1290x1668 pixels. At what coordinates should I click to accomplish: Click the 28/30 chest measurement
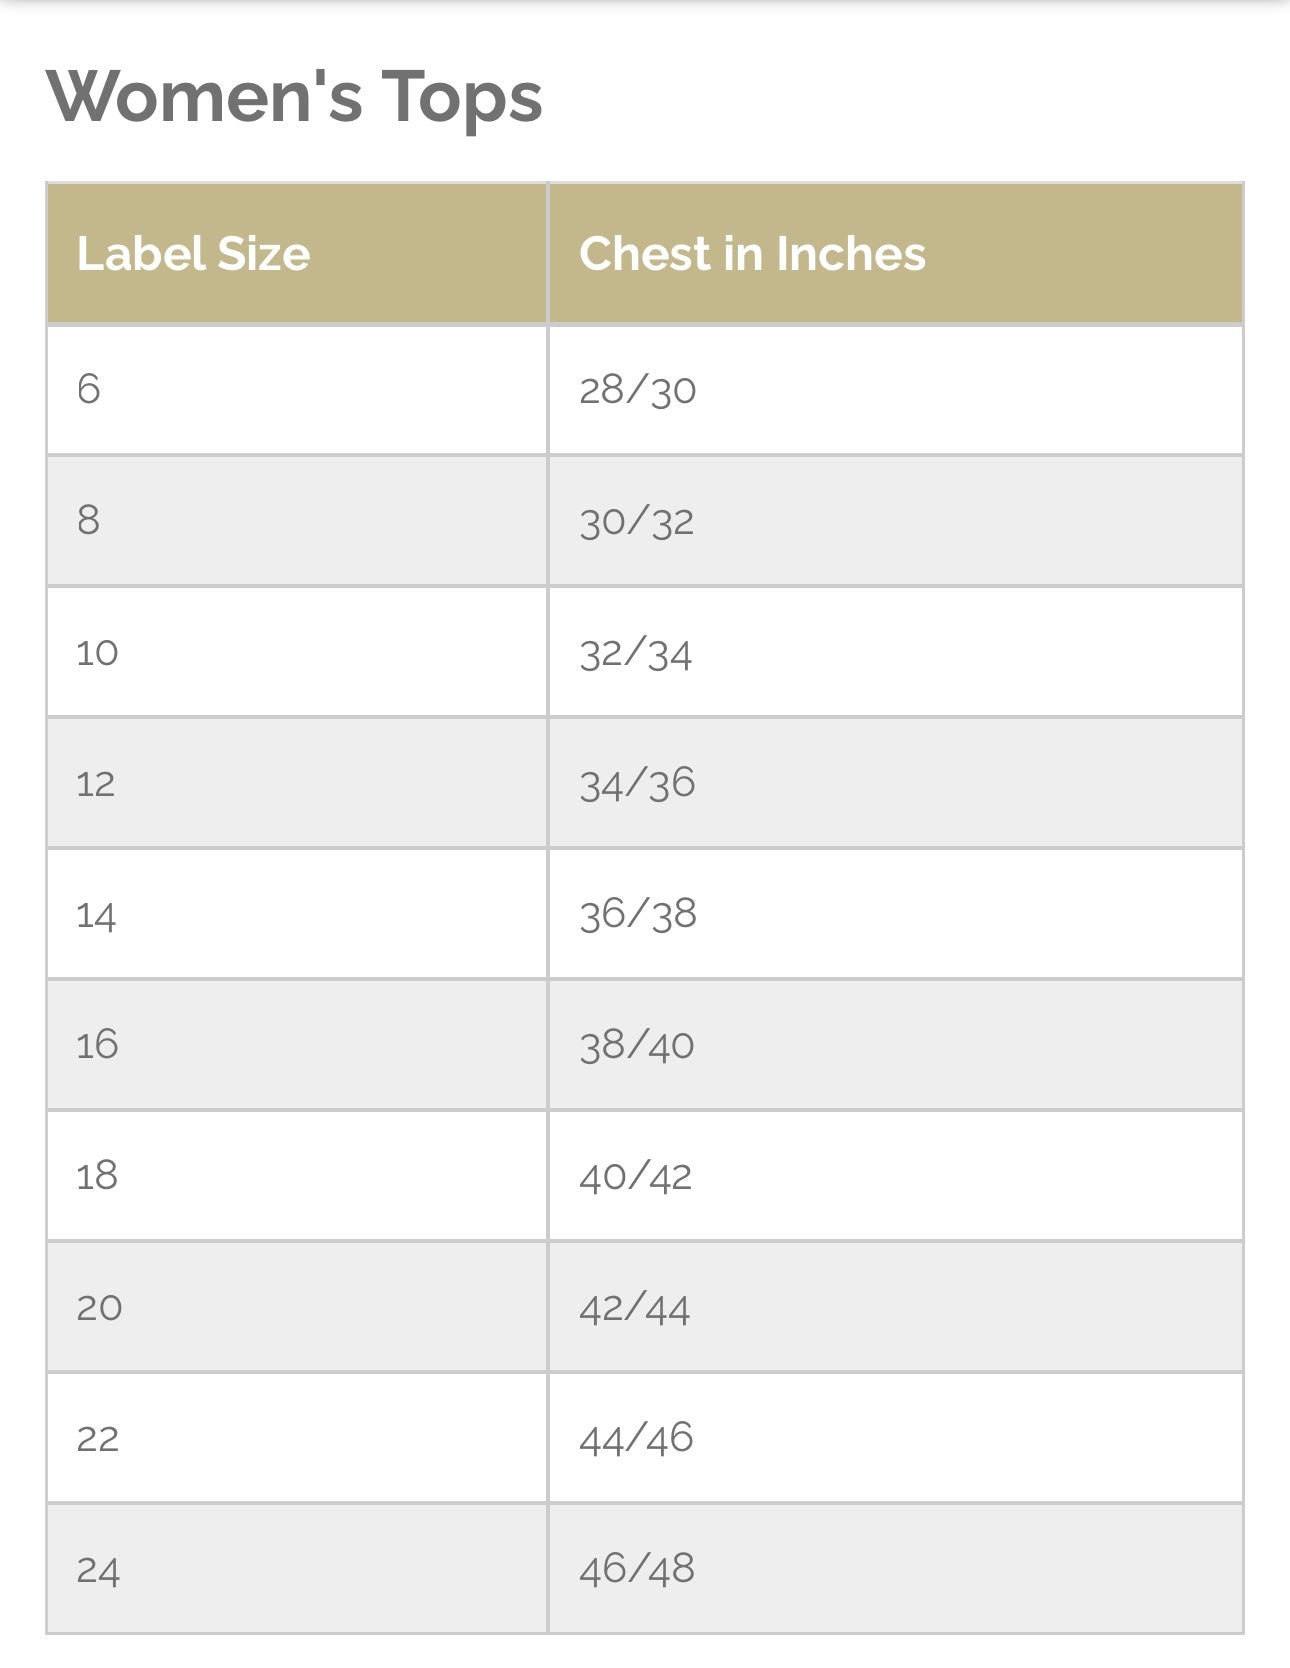637,389
